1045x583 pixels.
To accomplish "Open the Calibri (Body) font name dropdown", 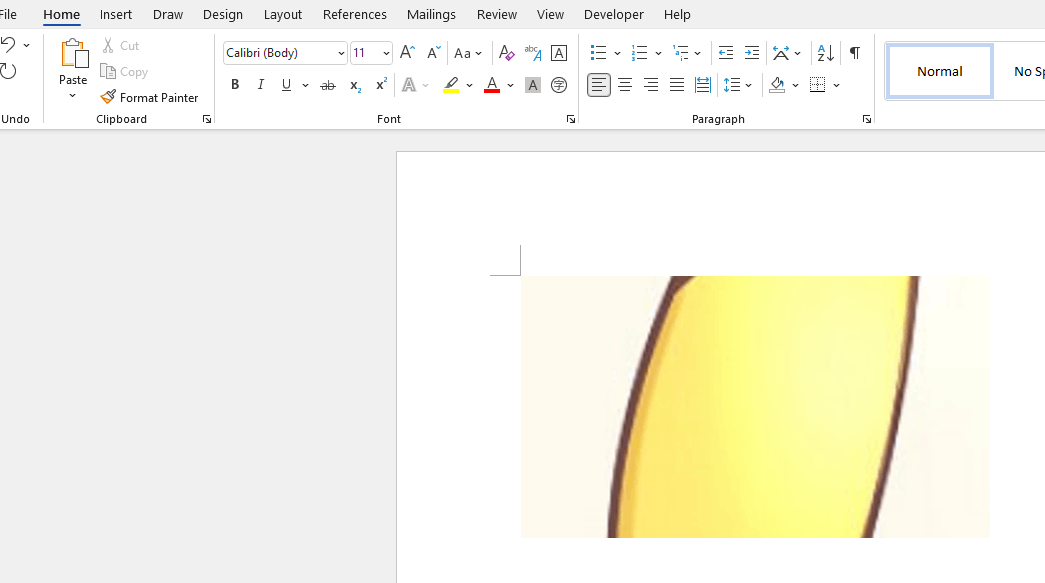I will pyautogui.click(x=341, y=54).
